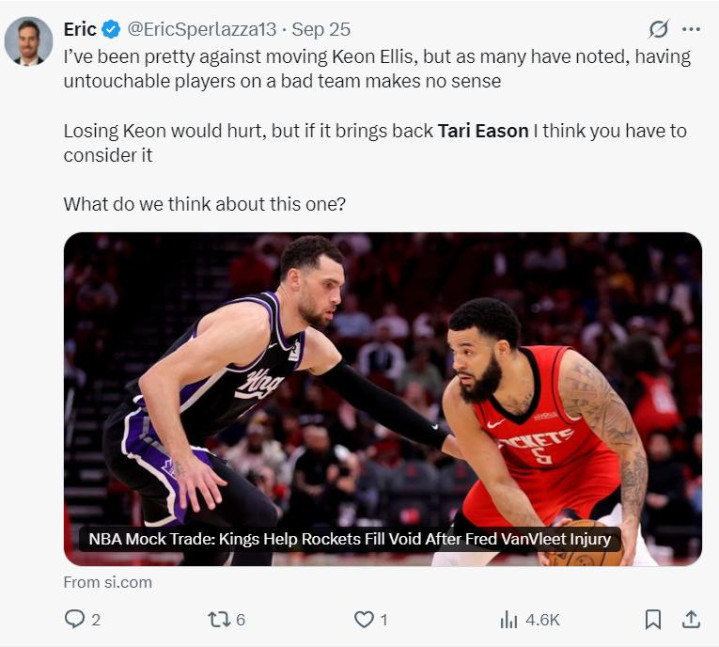Viewport: 719px width, 647px height.
Task: Click the reply comment icon
Action: click(74, 619)
